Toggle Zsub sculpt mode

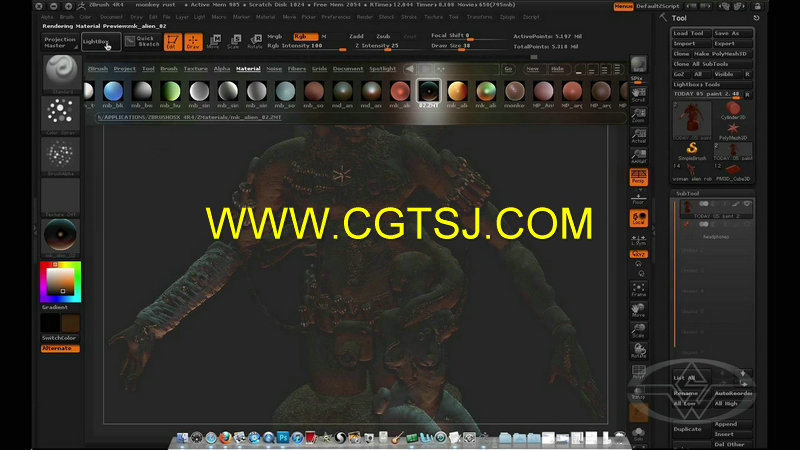click(383, 36)
